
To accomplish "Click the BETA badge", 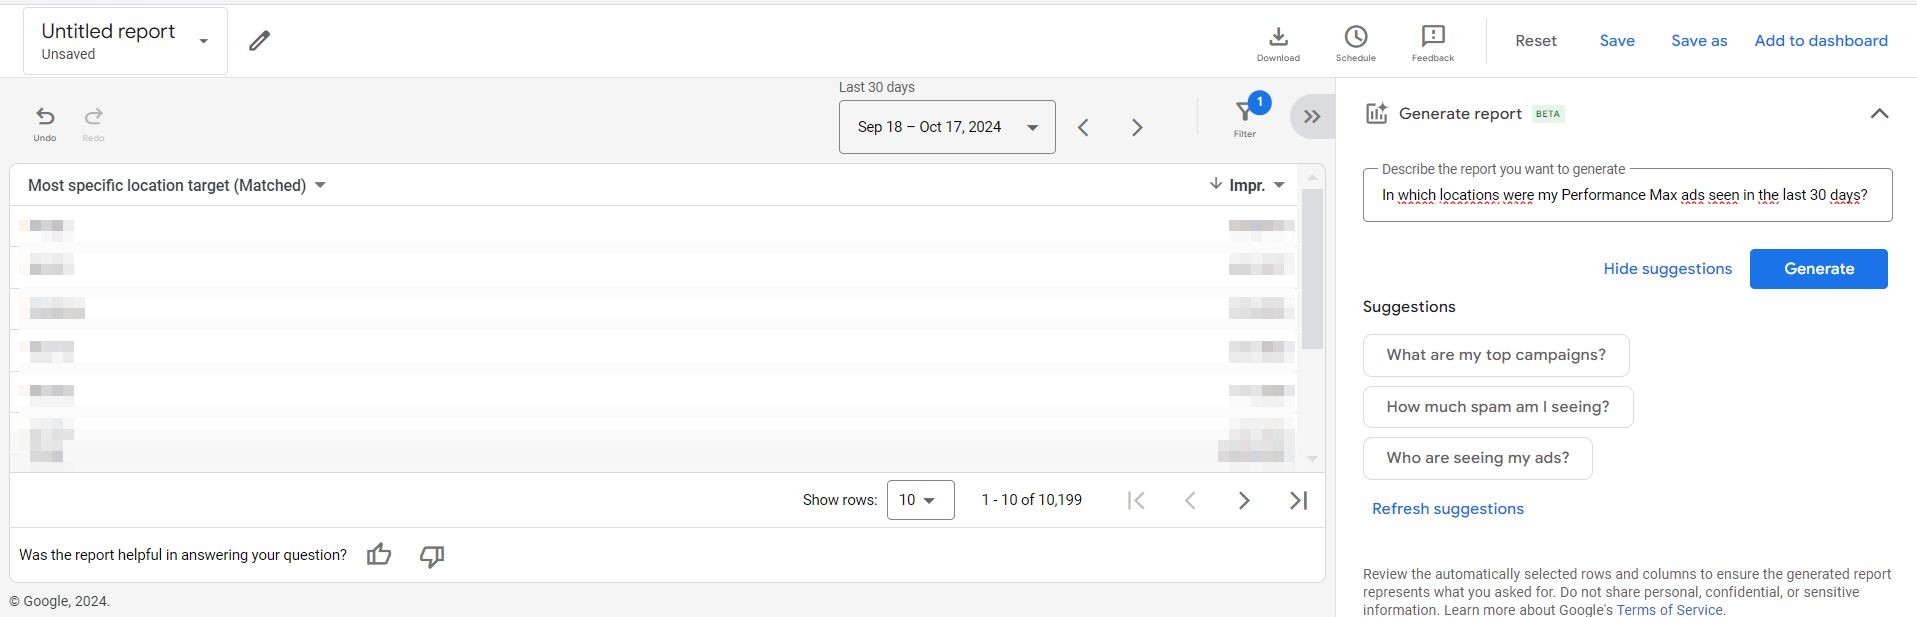I will coord(1547,114).
